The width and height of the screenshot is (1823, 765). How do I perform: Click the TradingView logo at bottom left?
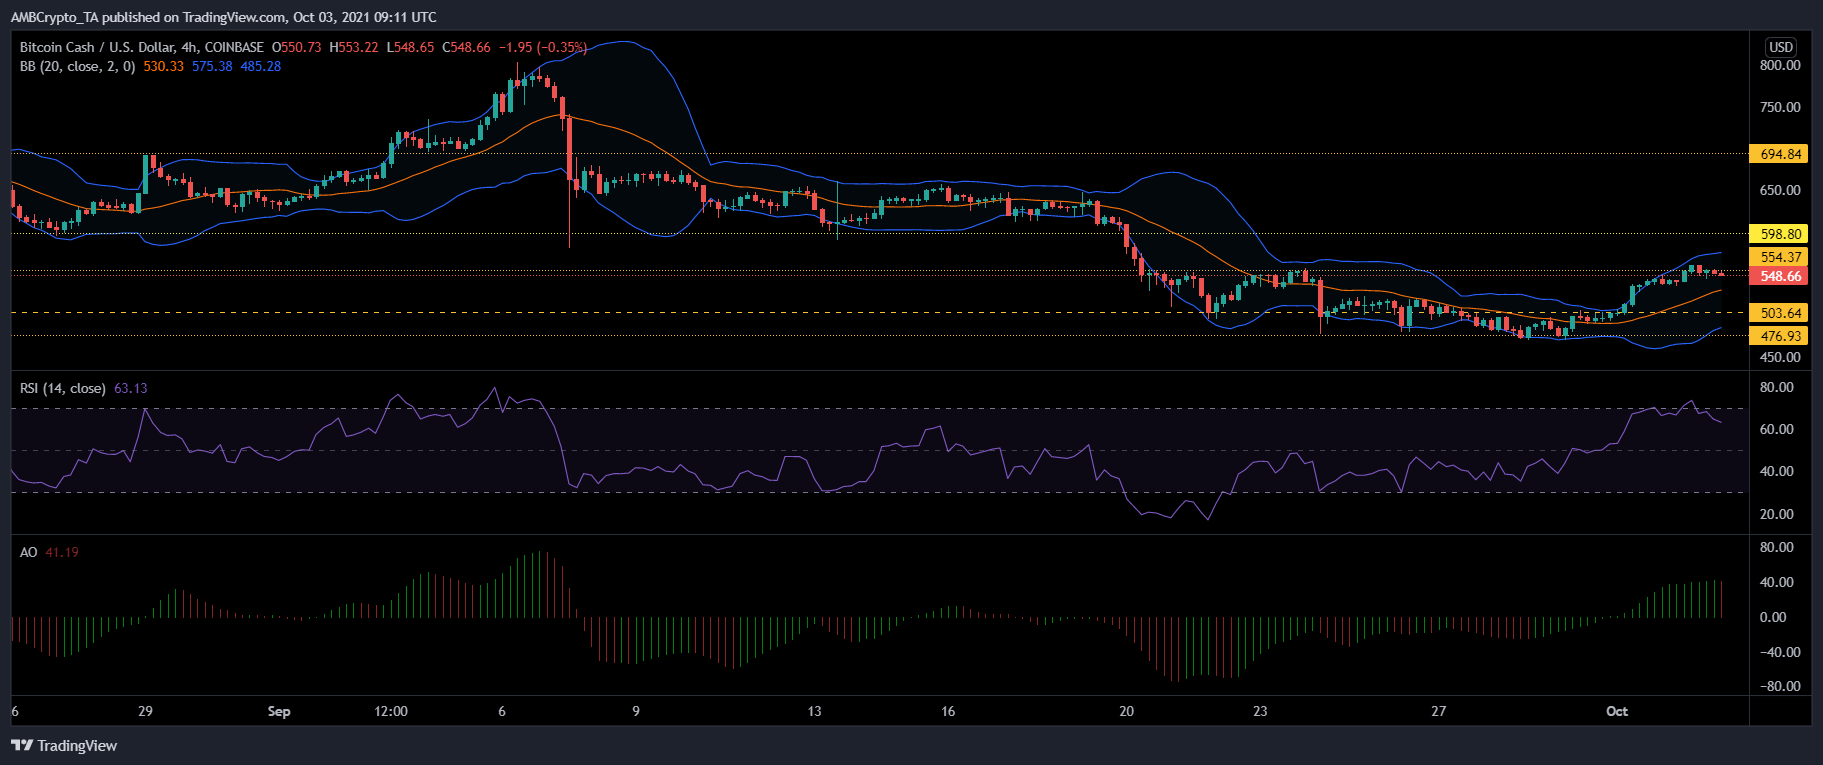tap(64, 746)
